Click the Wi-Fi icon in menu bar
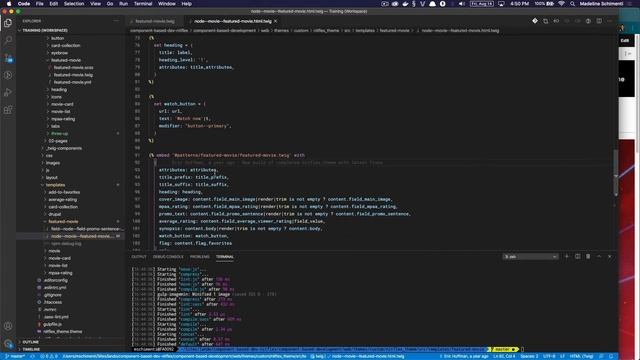 pyautogui.click(x=562, y=4)
